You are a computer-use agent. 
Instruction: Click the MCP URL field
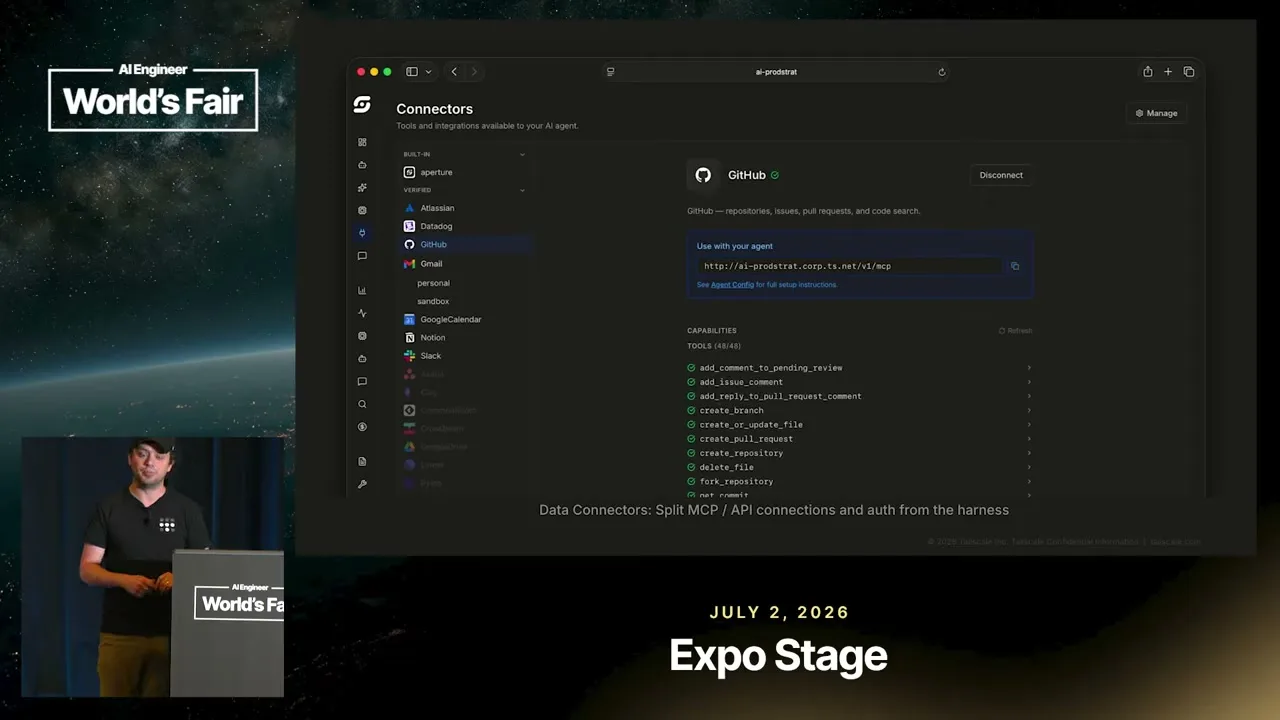pos(850,266)
